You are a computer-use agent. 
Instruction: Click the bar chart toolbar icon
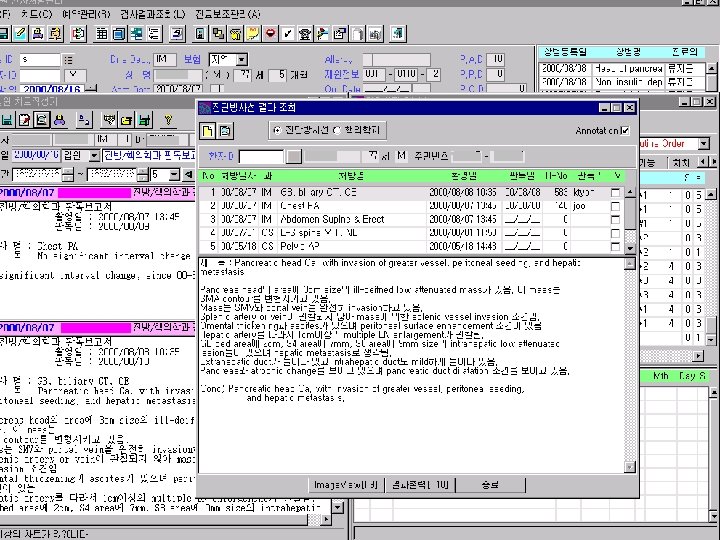coord(375,34)
